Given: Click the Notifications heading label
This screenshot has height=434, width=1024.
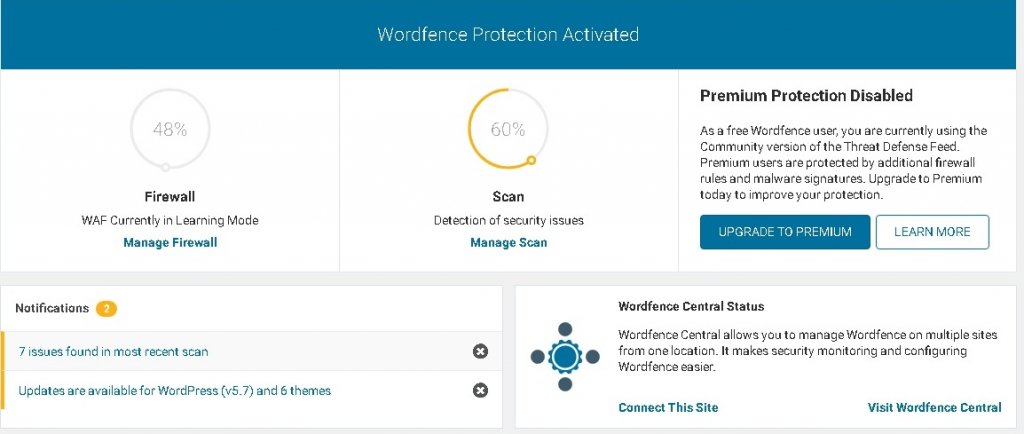Looking at the screenshot, I should click(x=52, y=308).
